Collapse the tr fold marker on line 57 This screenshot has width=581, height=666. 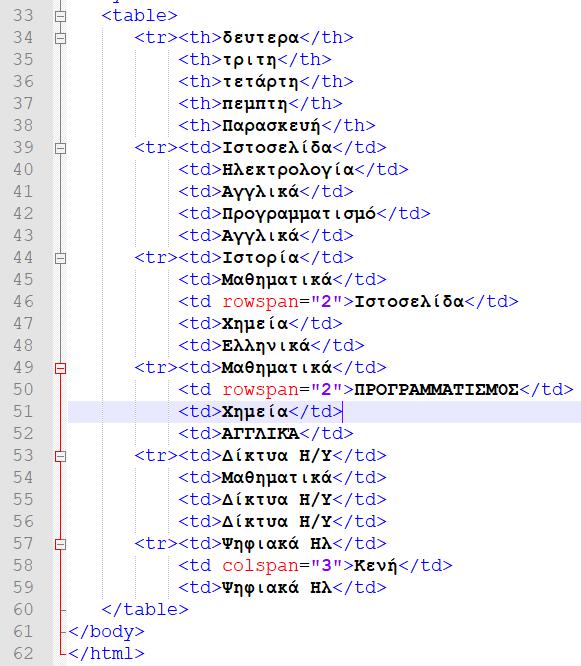(x=61, y=544)
